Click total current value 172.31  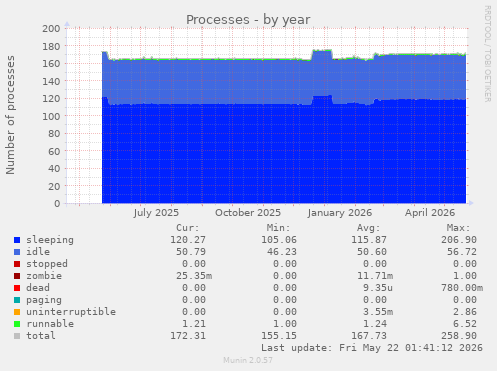(188, 336)
